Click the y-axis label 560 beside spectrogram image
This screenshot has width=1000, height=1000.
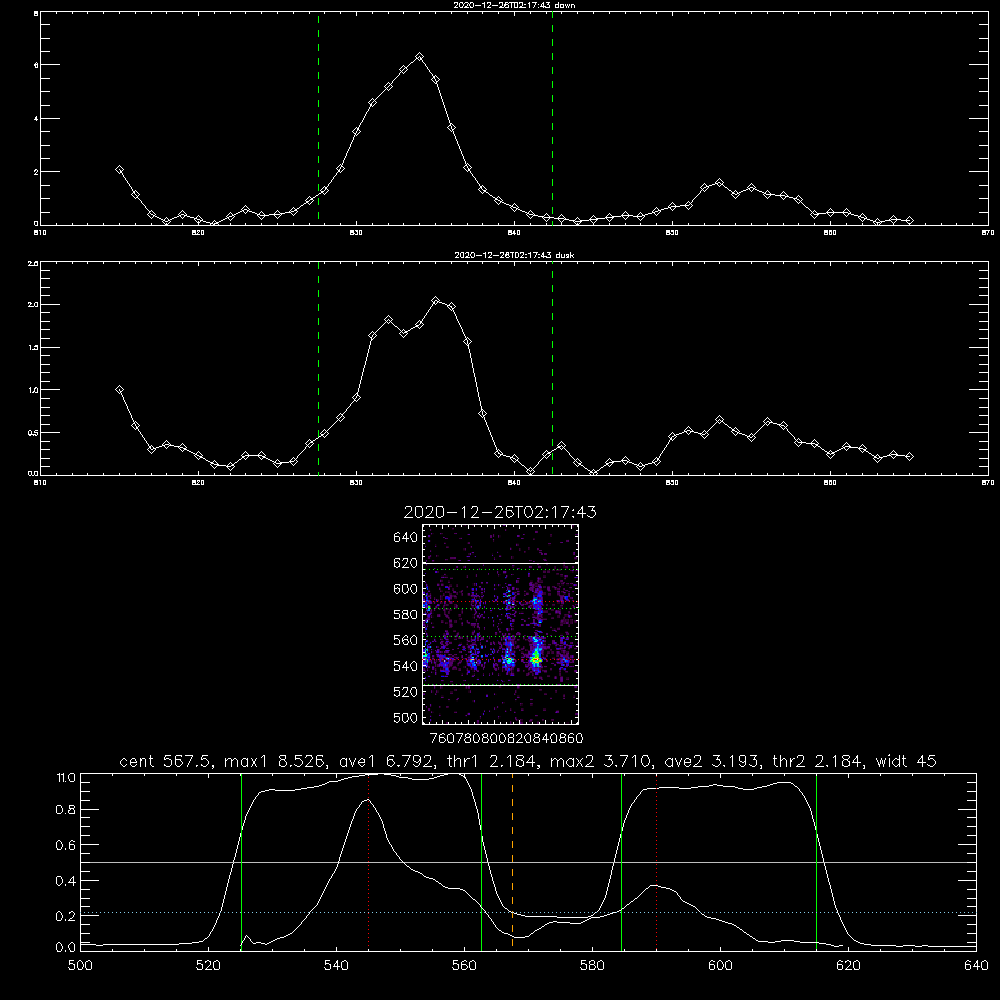(x=406, y=640)
